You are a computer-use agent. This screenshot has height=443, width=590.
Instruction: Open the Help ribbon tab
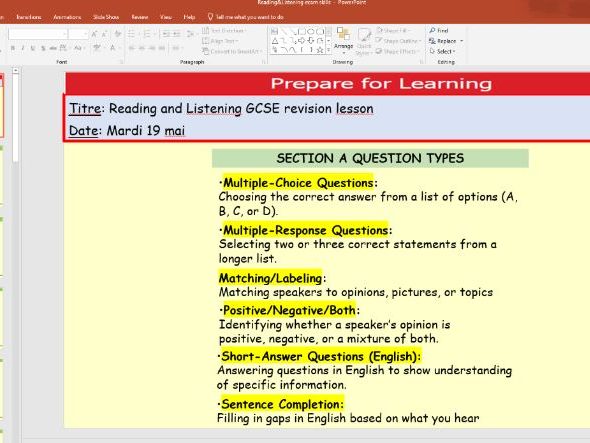189,17
